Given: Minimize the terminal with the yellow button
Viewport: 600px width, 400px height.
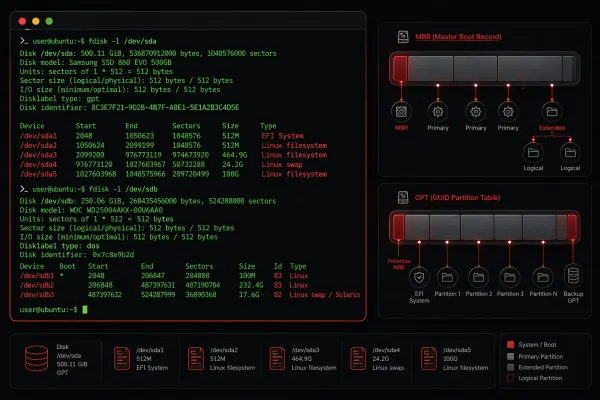Looking at the screenshot, I should coord(36,21).
